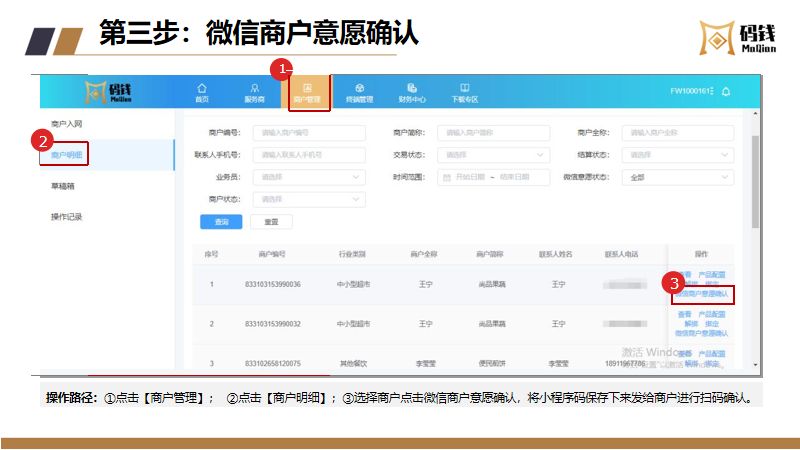Expand the 业务员 dropdown
Viewport: 800px width, 450px height.
pos(308,177)
